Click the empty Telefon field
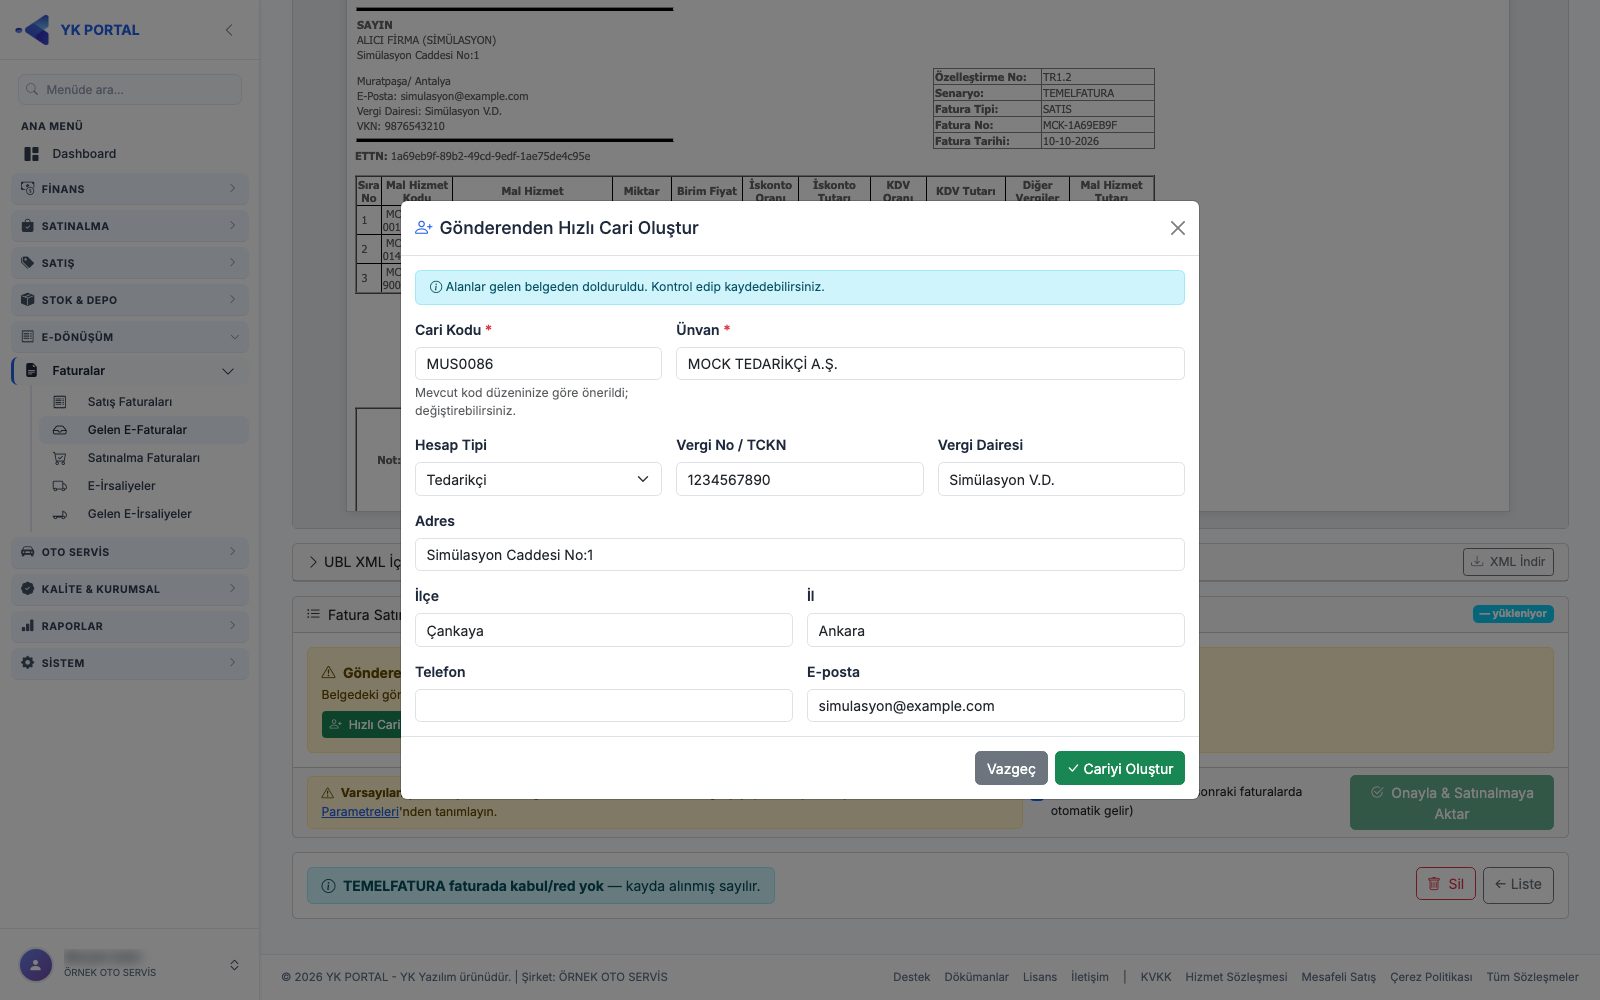The image size is (1600, 1000). [604, 706]
